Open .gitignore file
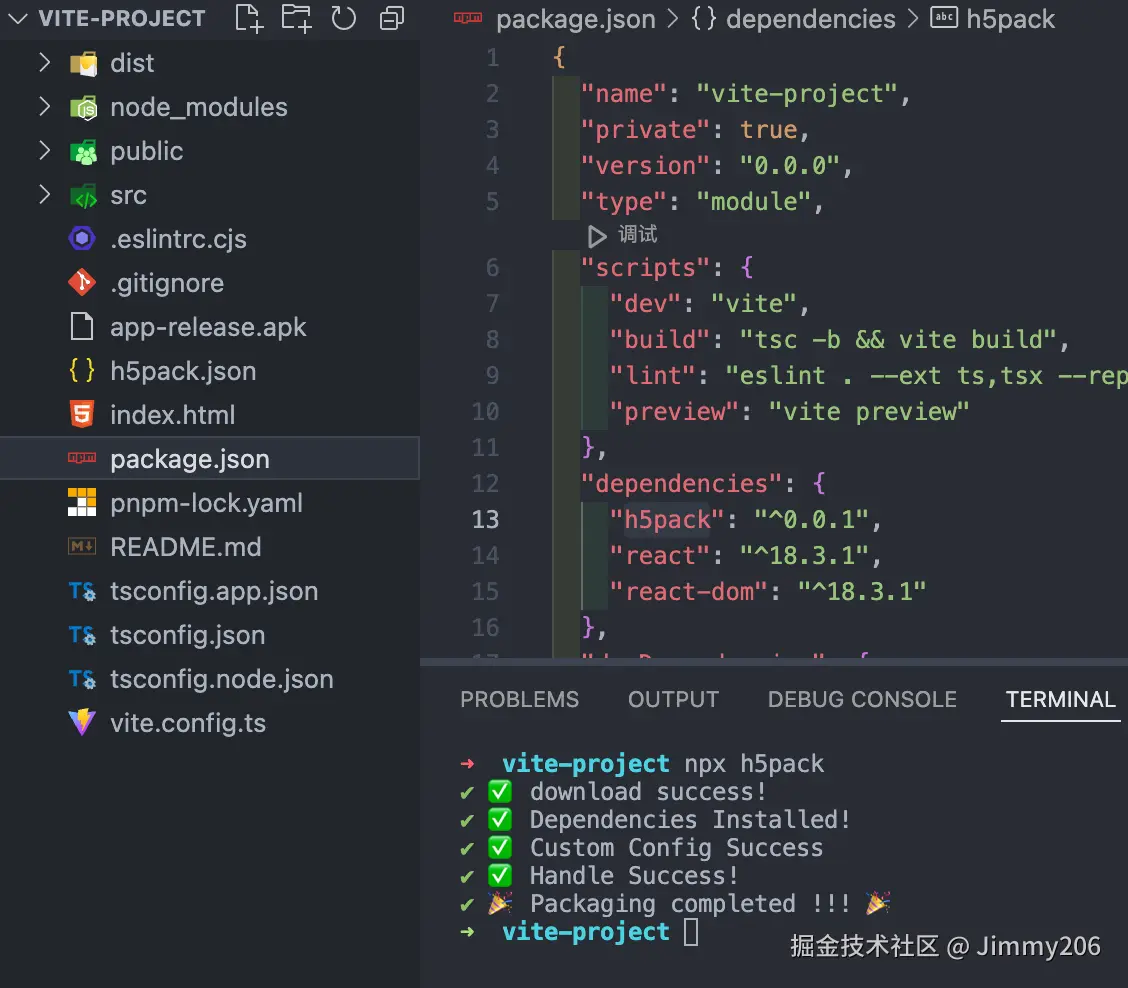The image size is (1128, 988). click(x=167, y=283)
